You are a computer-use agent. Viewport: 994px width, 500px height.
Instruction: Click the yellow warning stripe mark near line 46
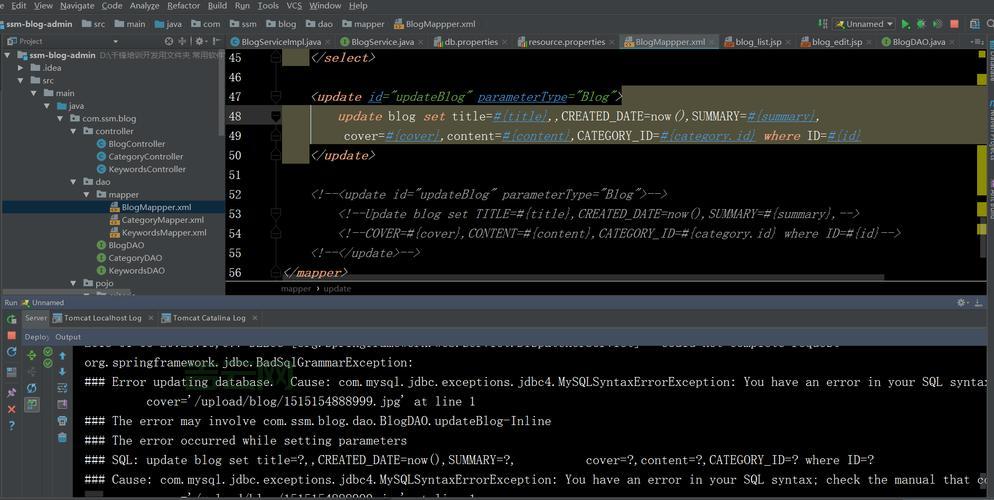[x=982, y=79]
